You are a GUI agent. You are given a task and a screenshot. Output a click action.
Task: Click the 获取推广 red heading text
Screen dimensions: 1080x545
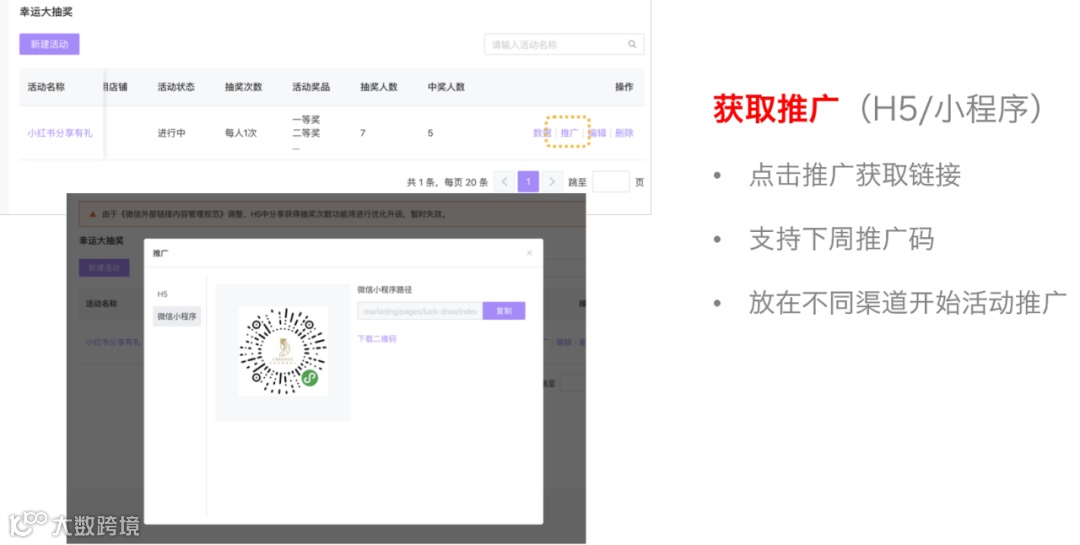(x=776, y=109)
